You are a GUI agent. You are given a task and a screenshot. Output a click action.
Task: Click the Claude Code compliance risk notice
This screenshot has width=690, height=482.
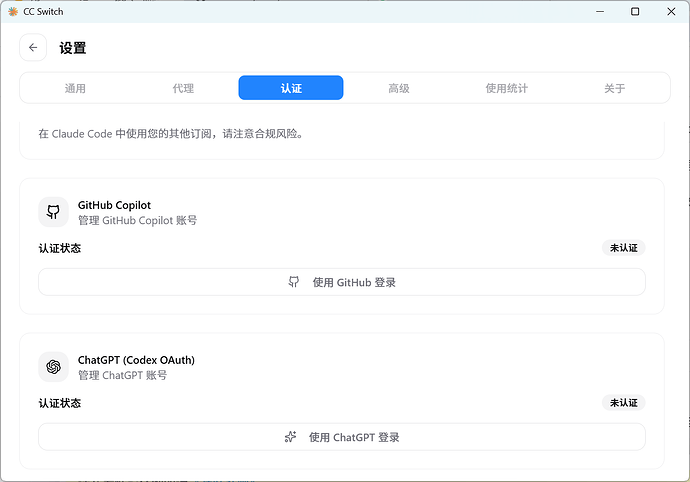(171, 134)
